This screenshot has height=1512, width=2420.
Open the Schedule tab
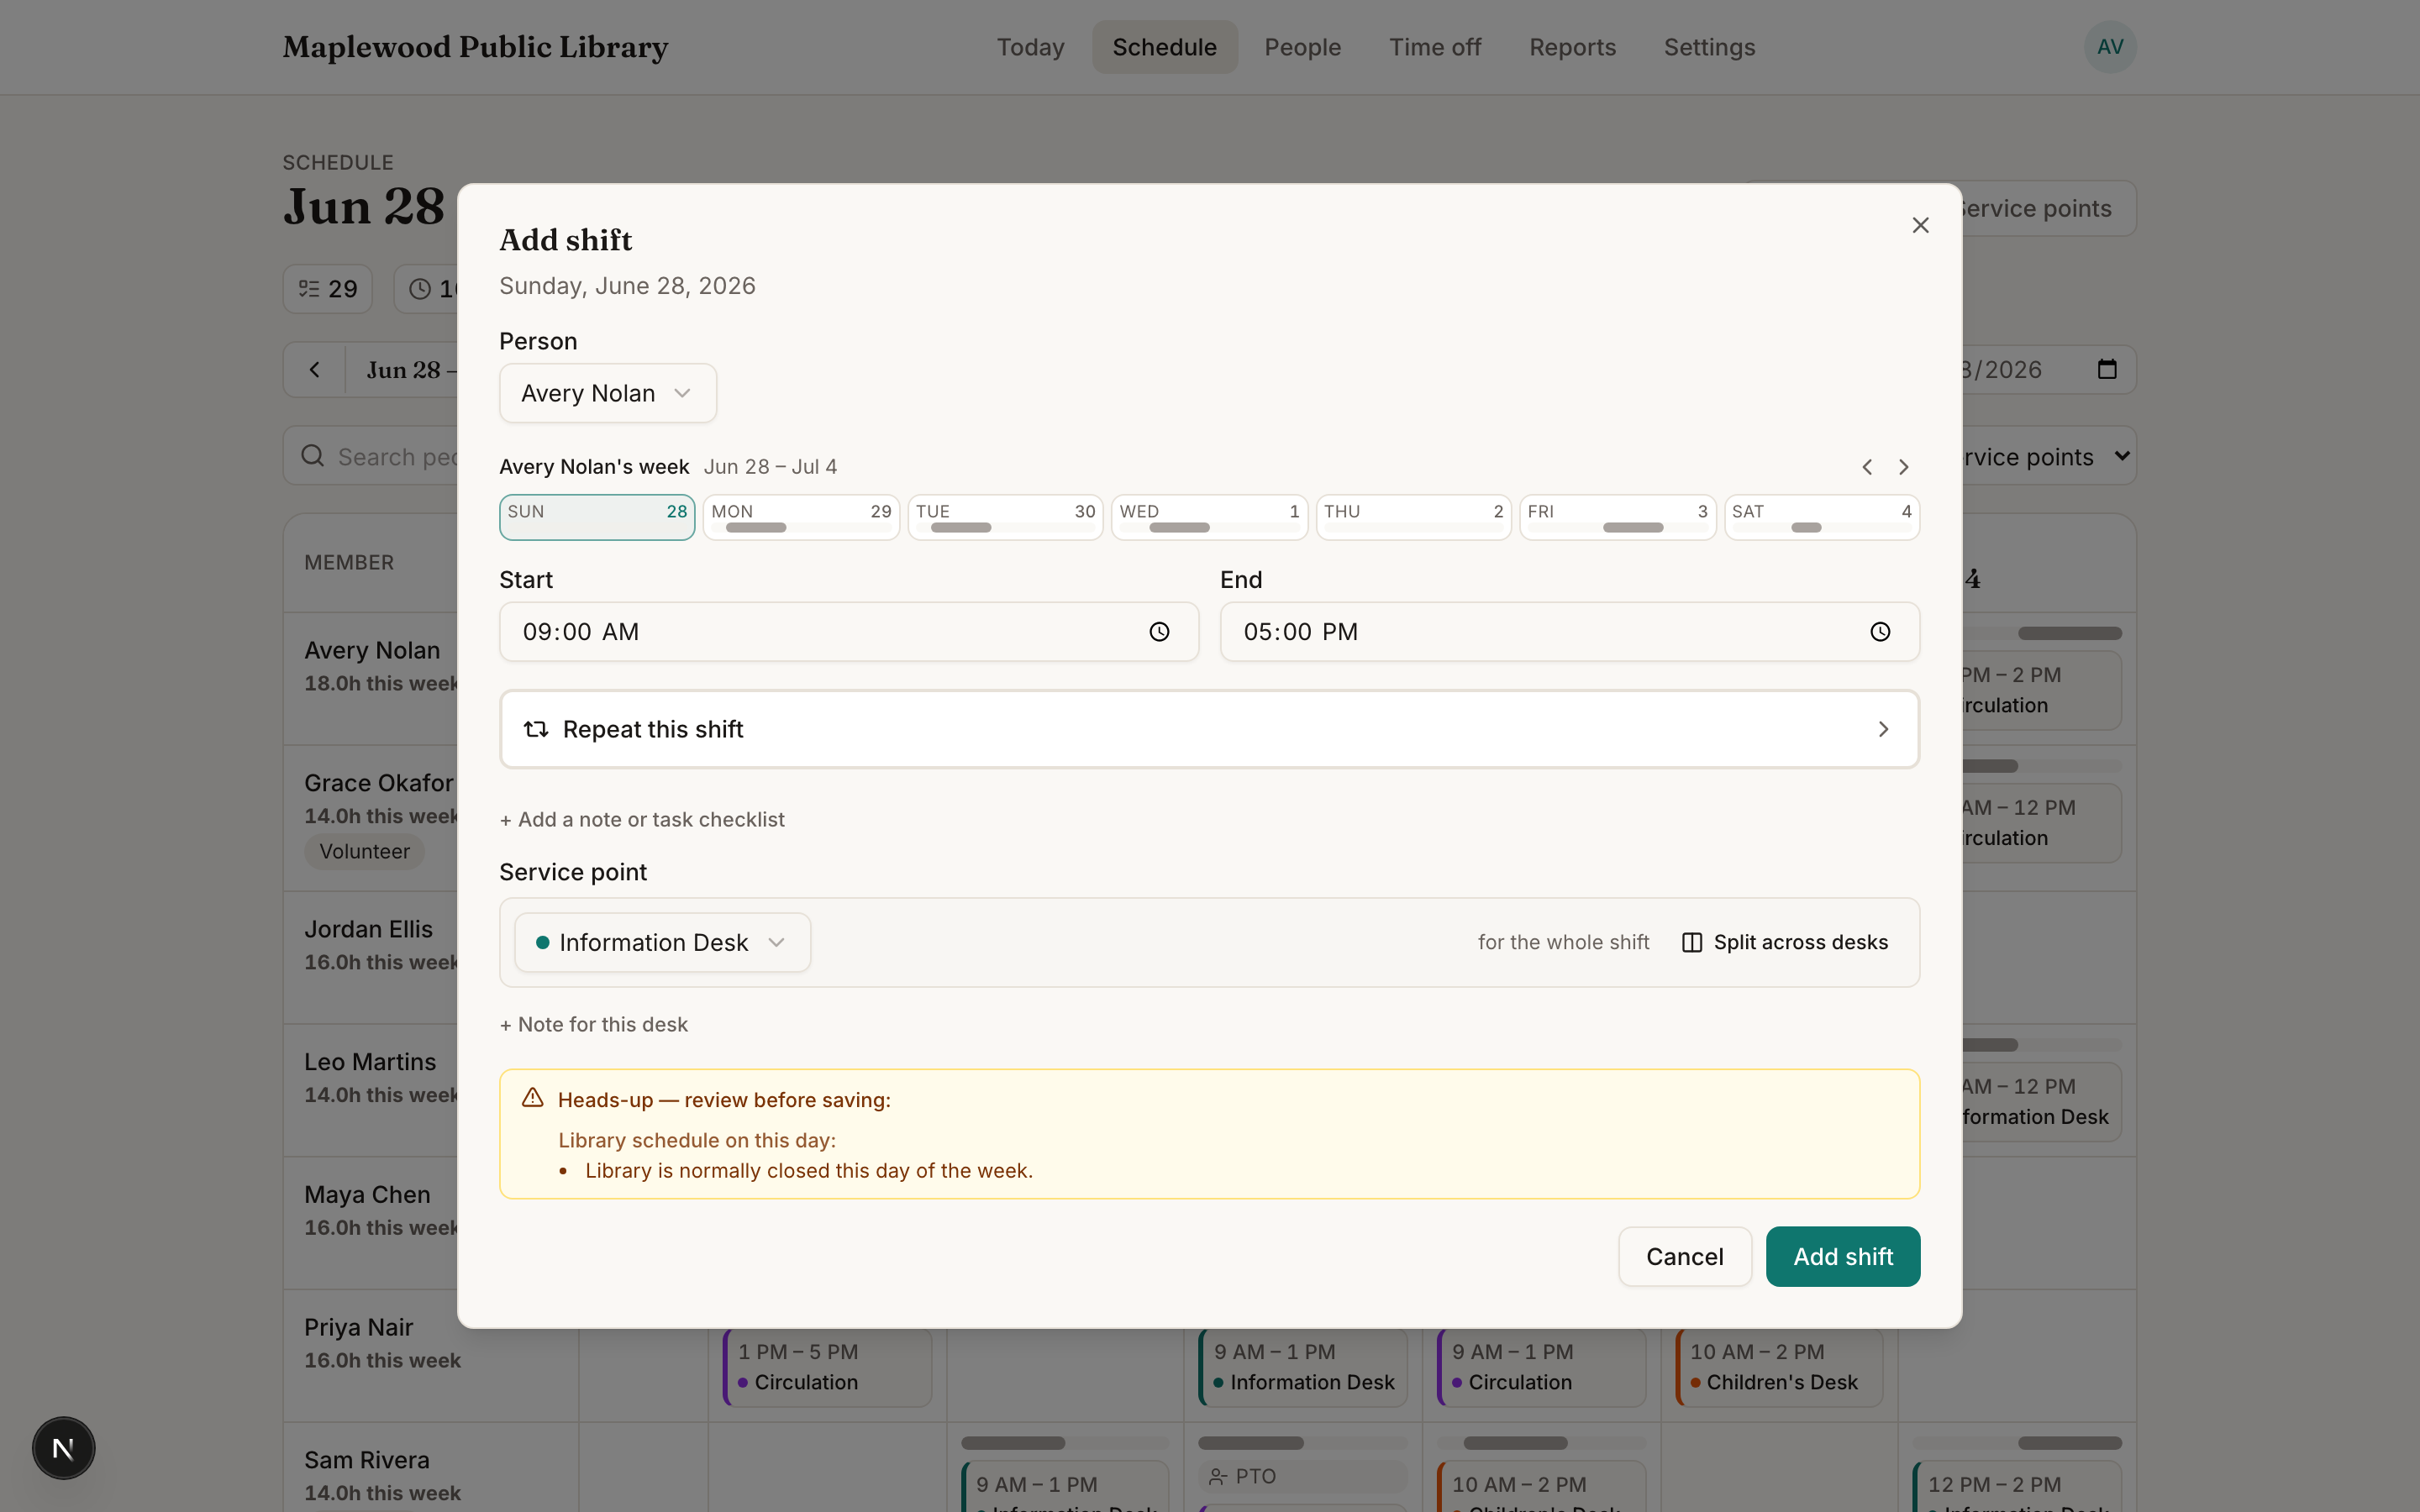point(1164,47)
